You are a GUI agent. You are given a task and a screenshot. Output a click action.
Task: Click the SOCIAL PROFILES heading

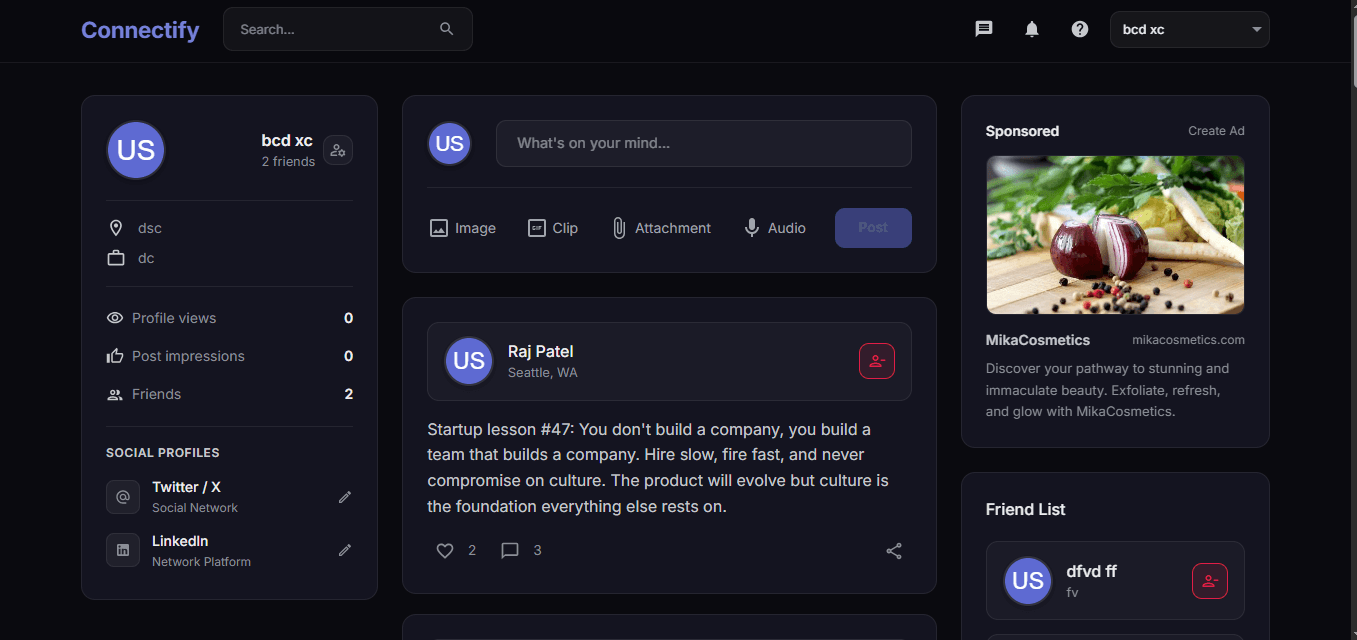coord(163,453)
